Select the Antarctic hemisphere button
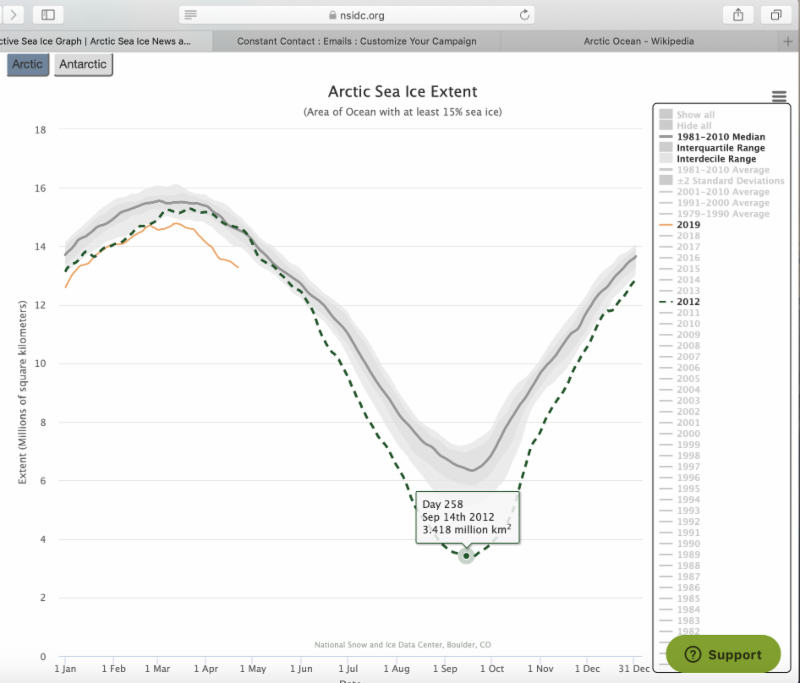The image size is (800, 683). [x=83, y=64]
